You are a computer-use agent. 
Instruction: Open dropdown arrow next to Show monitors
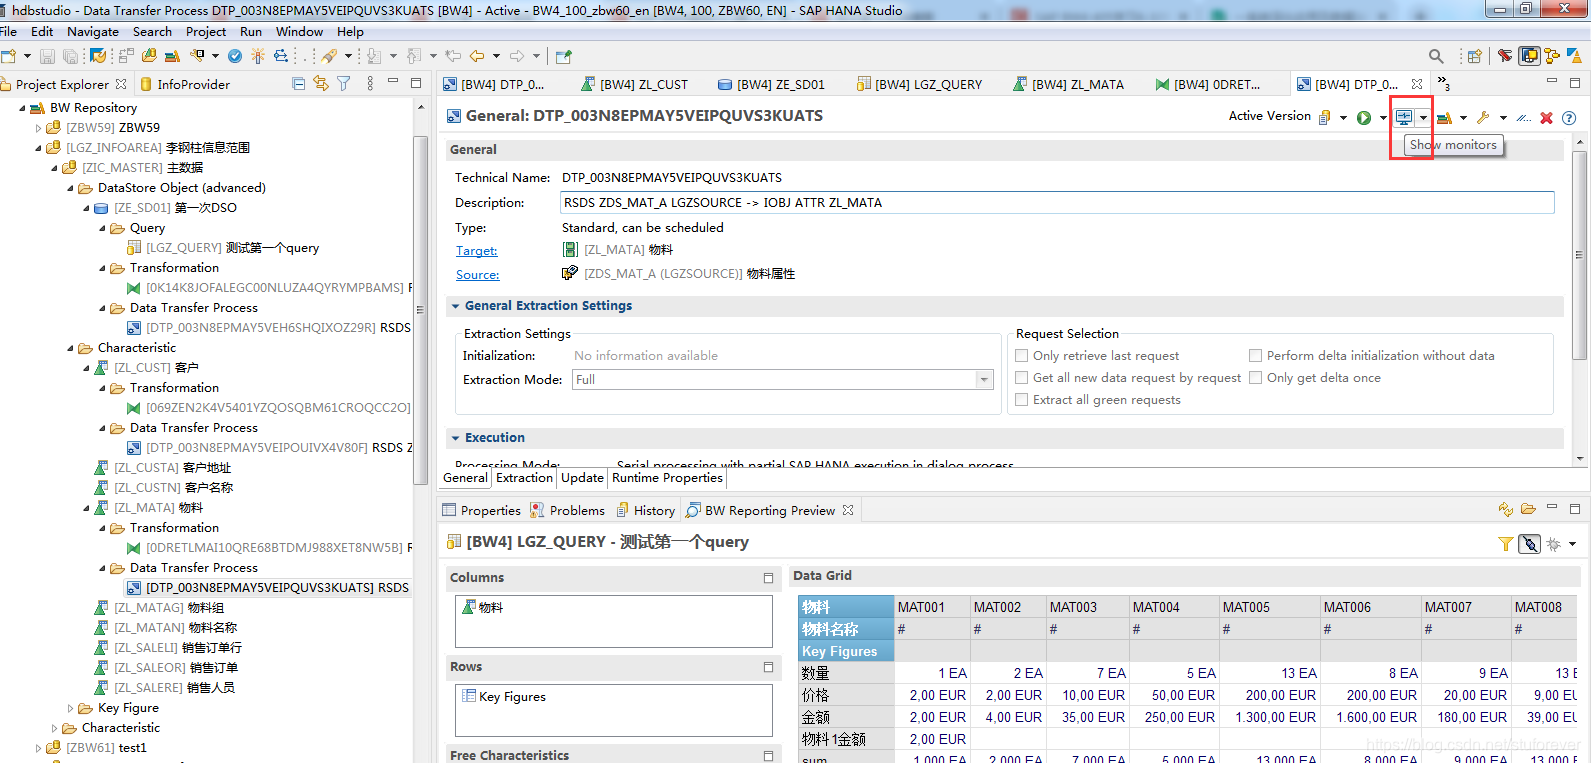point(1423,118)
